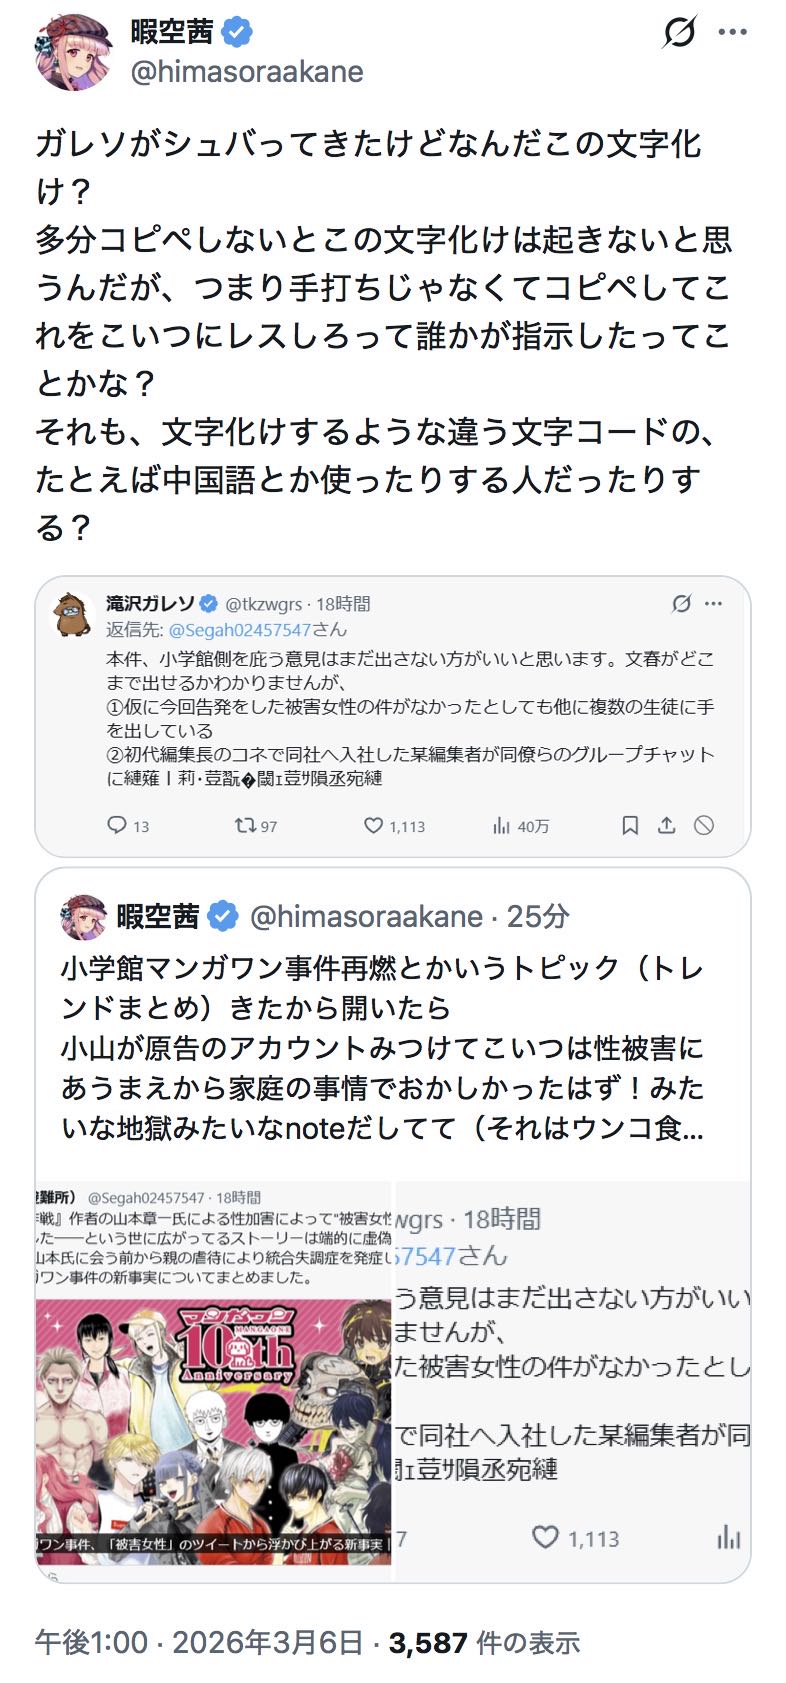This screenshot has width=786, height=1683.
Task: Open the cropped tweet screenshot image on the right
Action: (x=572, y=1380)
